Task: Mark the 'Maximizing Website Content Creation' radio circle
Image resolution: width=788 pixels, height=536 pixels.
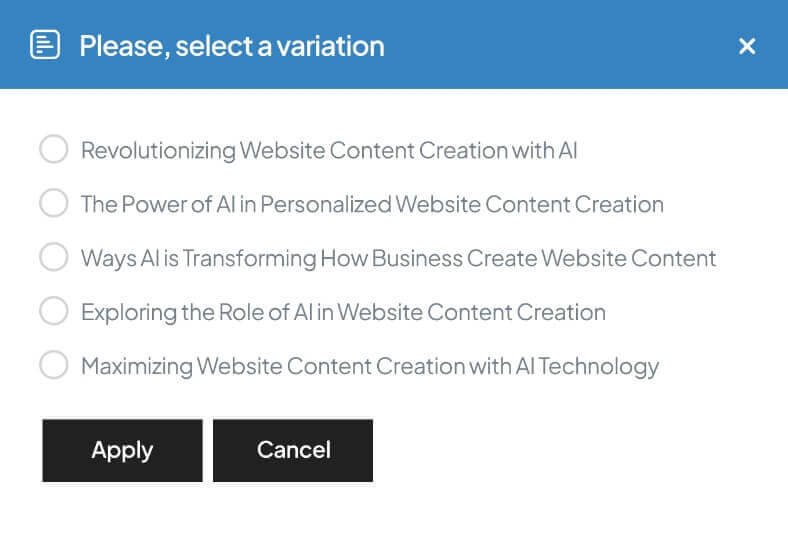Action: [53, 365]
